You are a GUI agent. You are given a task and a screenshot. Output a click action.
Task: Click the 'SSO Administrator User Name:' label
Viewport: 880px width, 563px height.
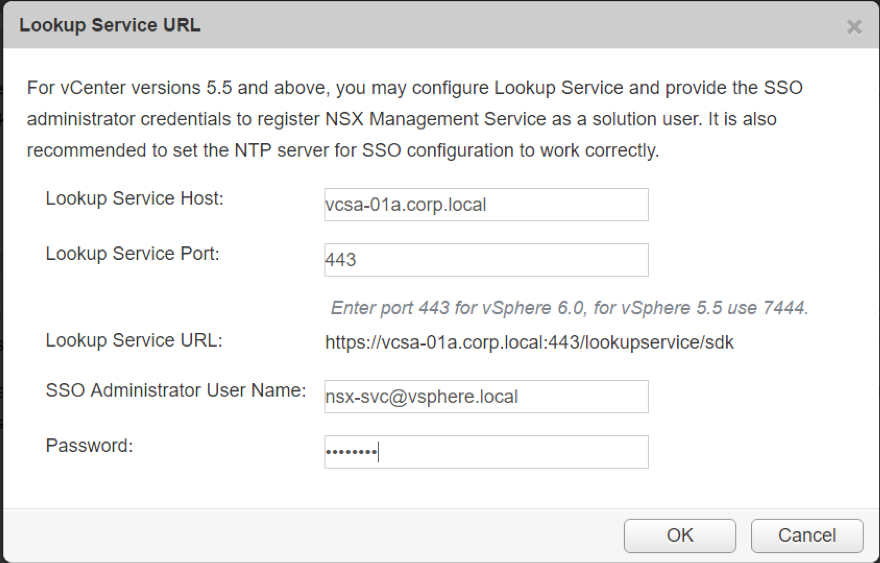click(176, 390)
